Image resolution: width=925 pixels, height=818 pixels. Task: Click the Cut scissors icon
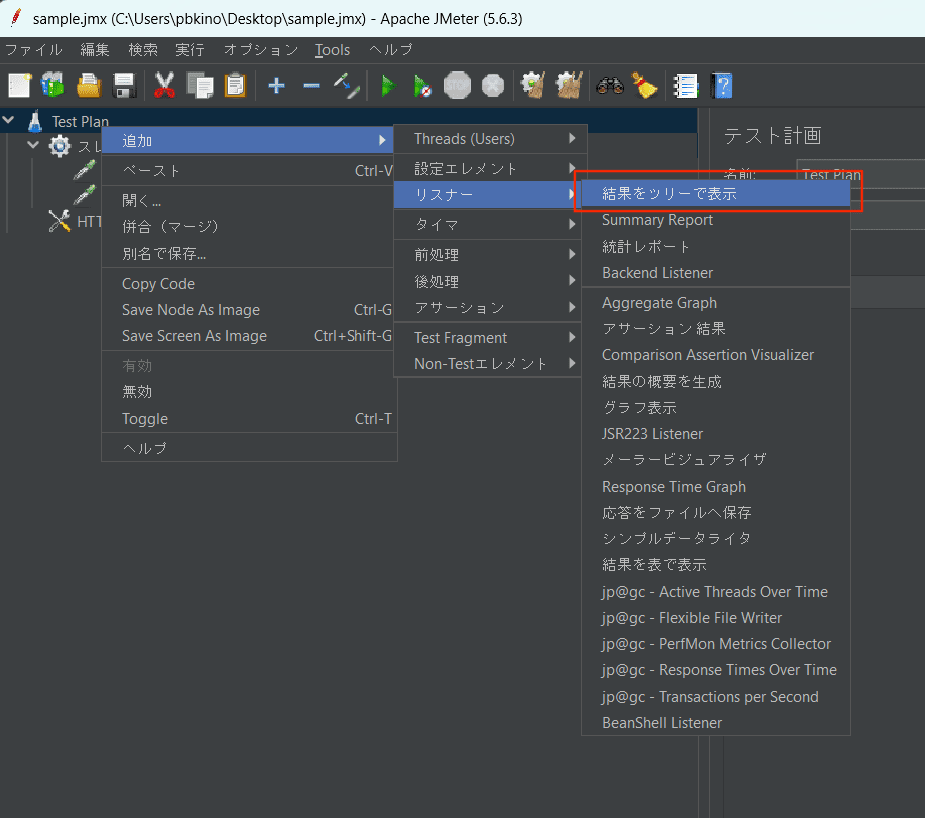164,86
